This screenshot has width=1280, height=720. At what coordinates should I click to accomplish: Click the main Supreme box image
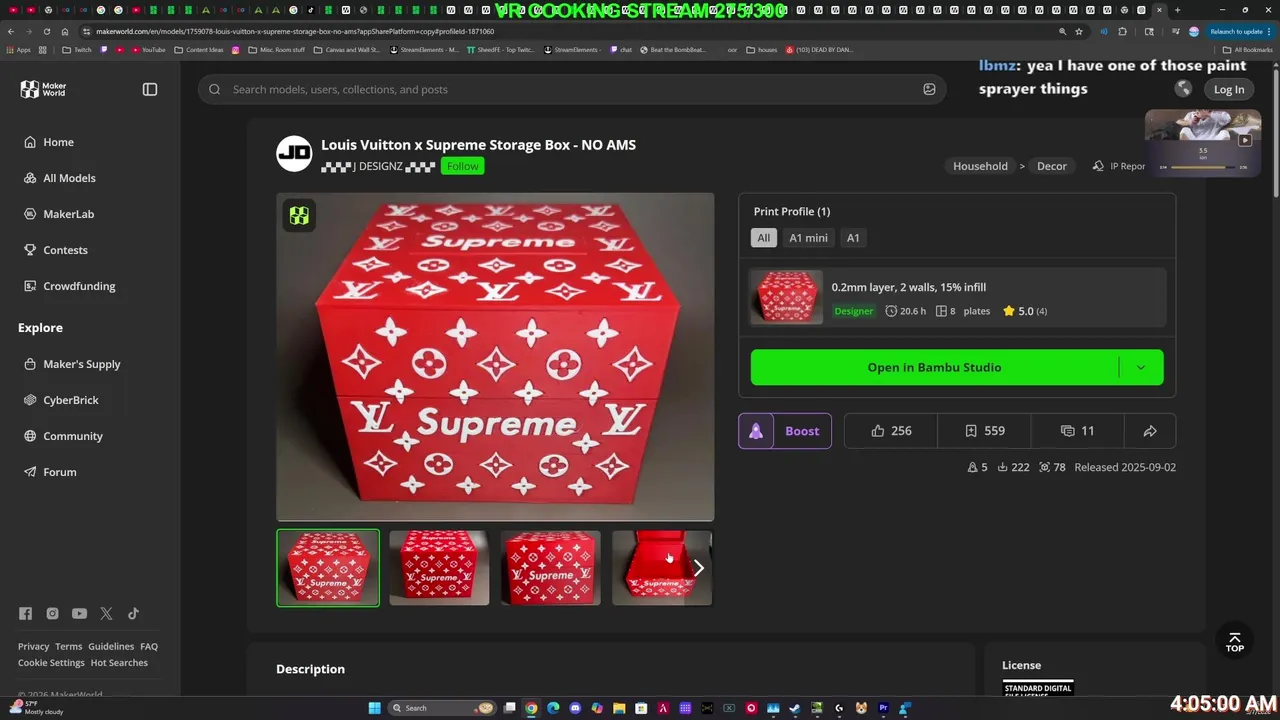(x=495, y=357)
